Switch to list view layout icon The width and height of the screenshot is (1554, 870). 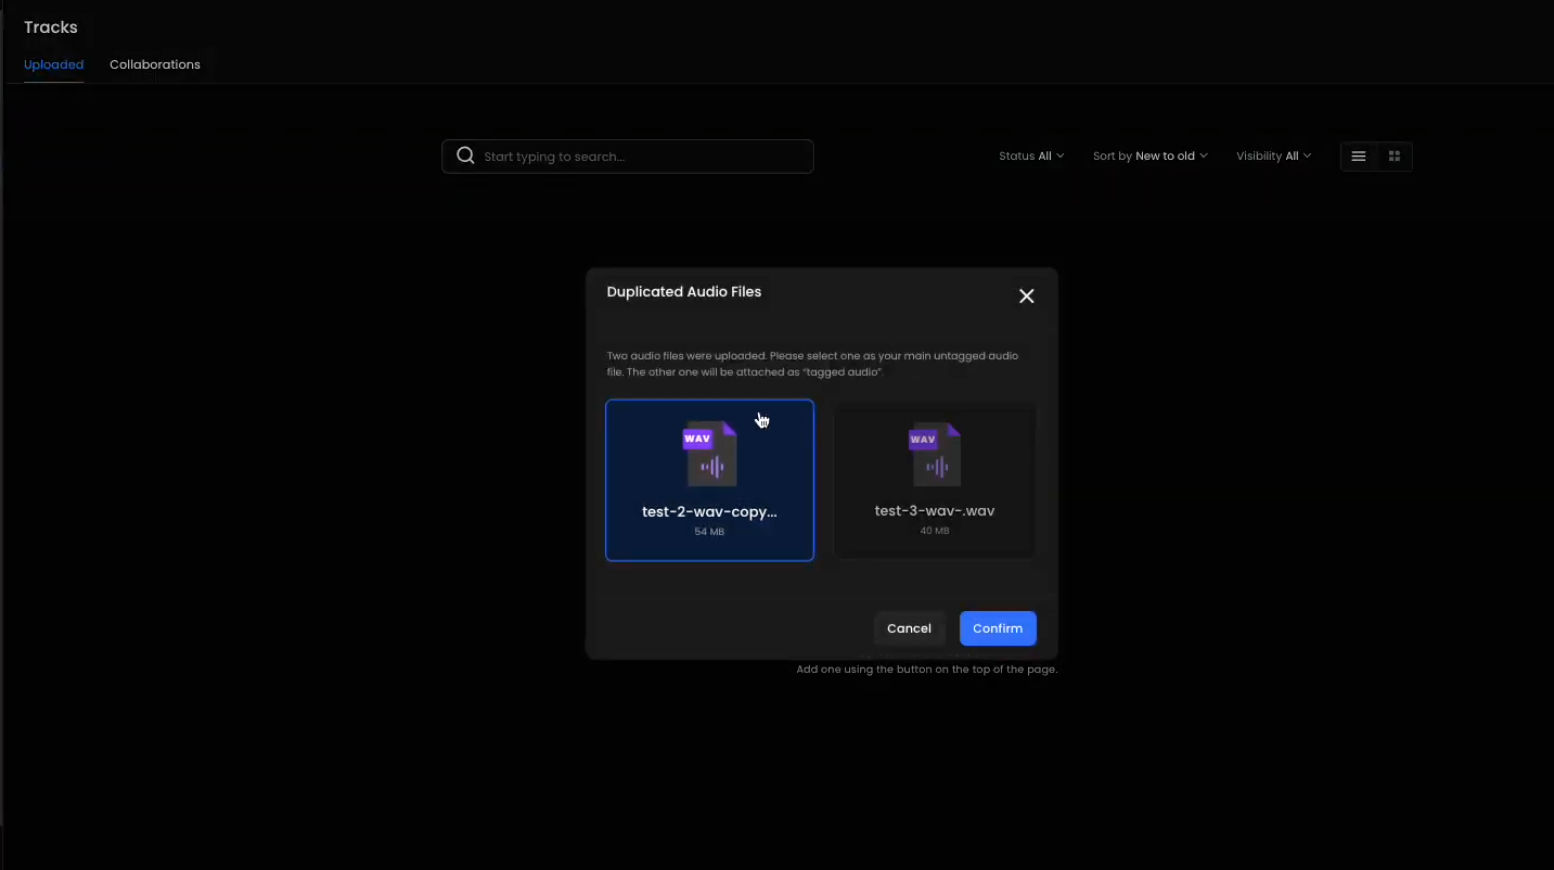point(1358,156)
